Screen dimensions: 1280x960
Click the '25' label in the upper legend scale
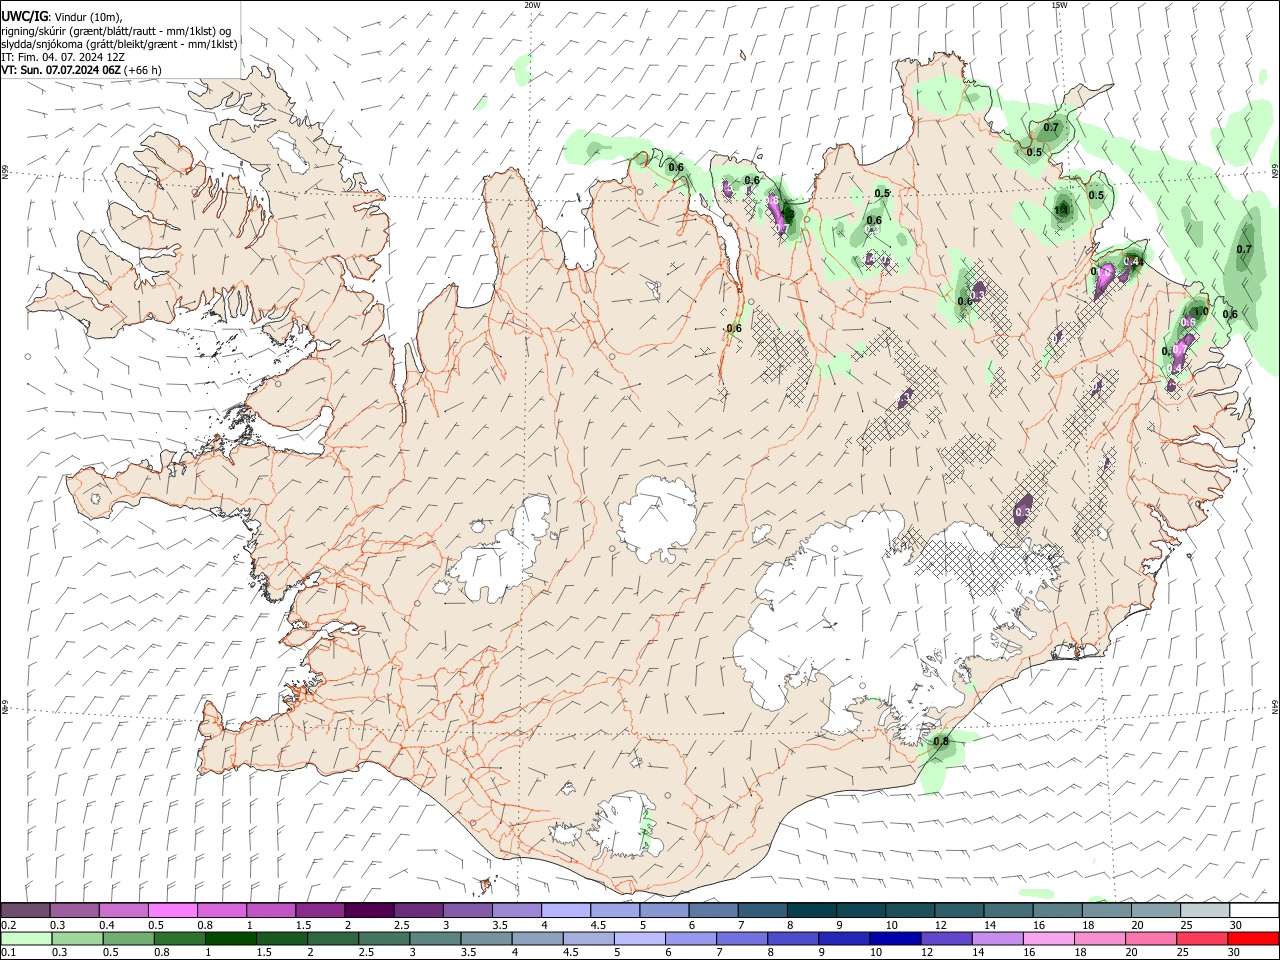pyautogui.click(x=1187, y=925)
